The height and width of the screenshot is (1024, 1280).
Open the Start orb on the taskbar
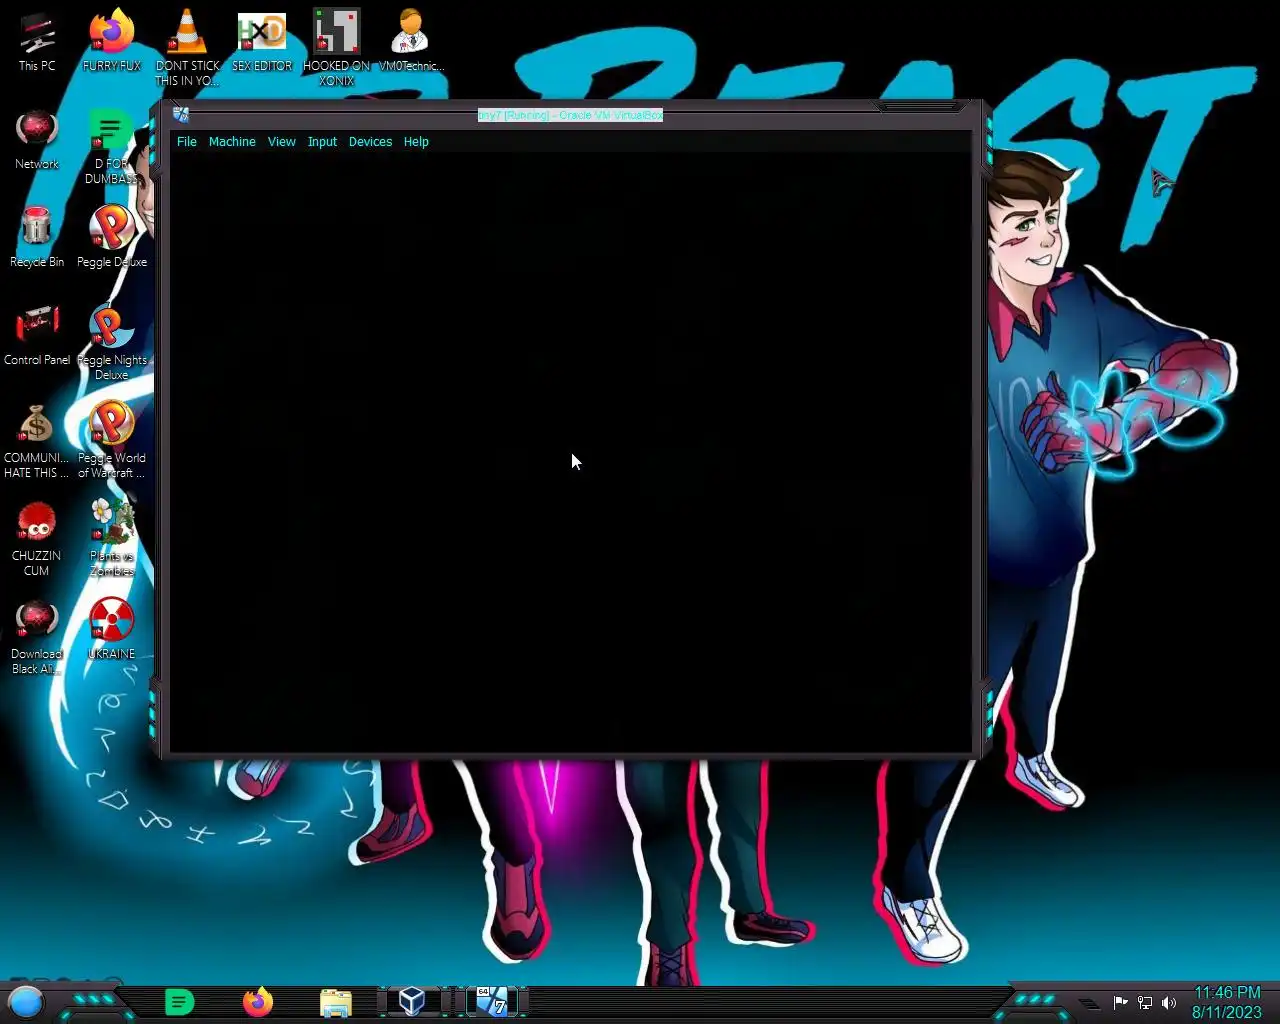[x=26, y=1001]
